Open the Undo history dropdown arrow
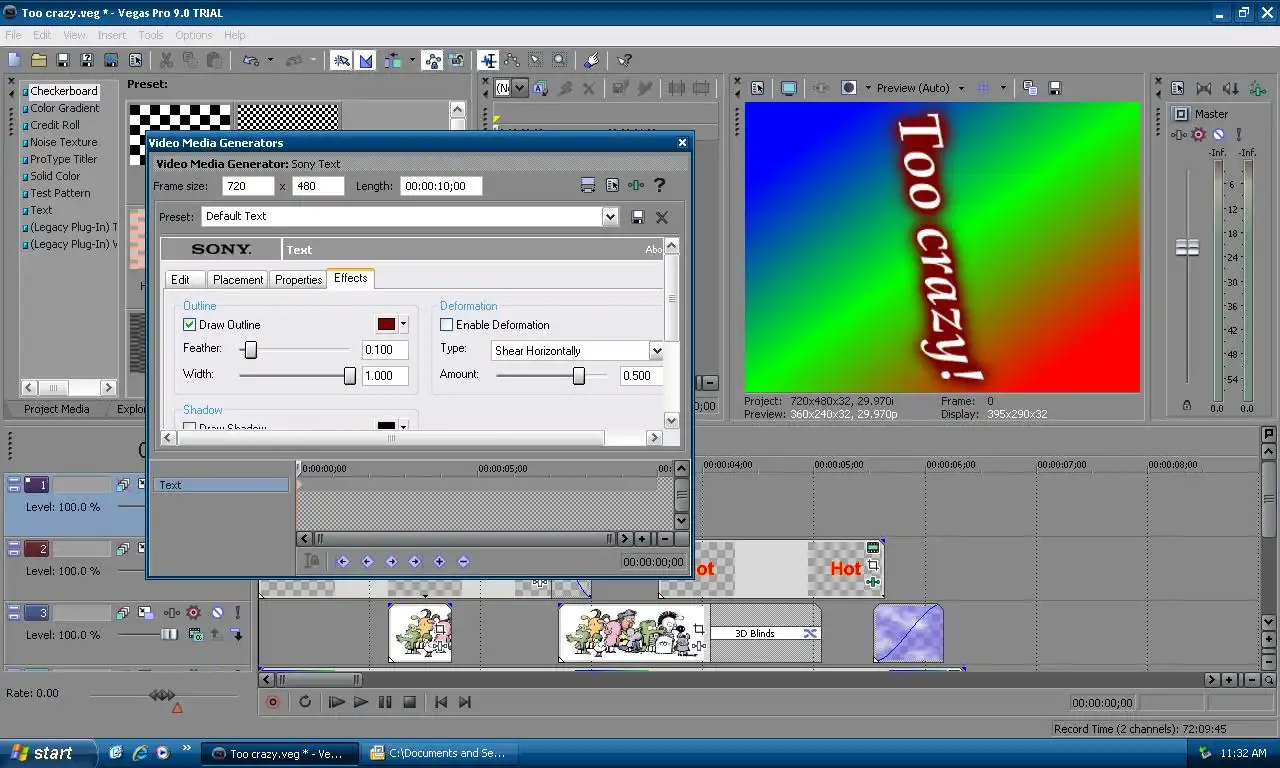 [270, 60]
